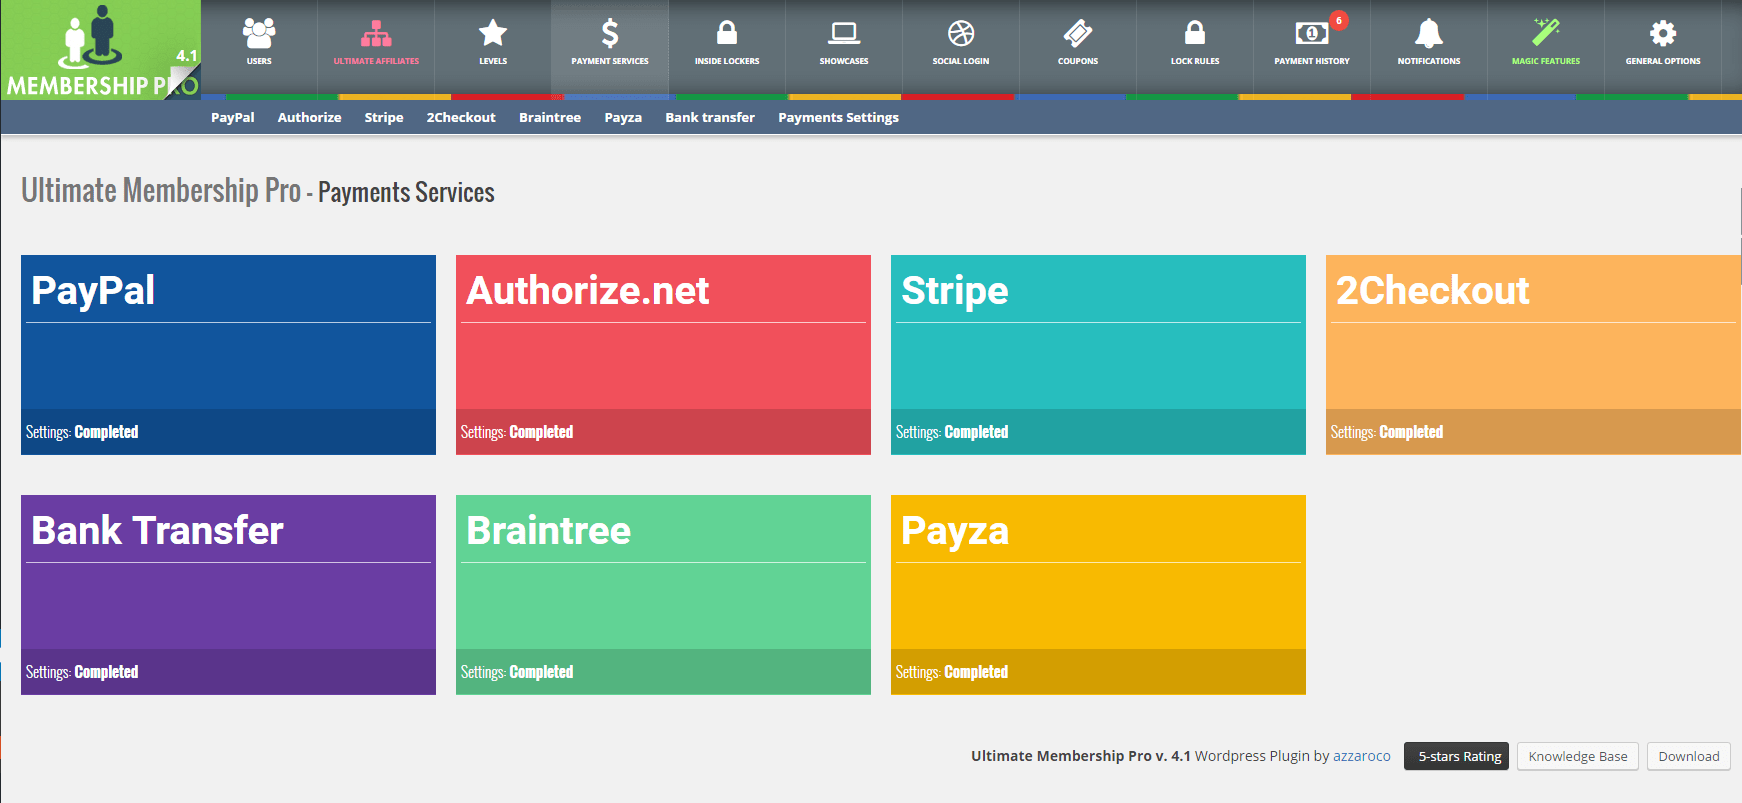Click the azzaroco author link

point(1361,756)
